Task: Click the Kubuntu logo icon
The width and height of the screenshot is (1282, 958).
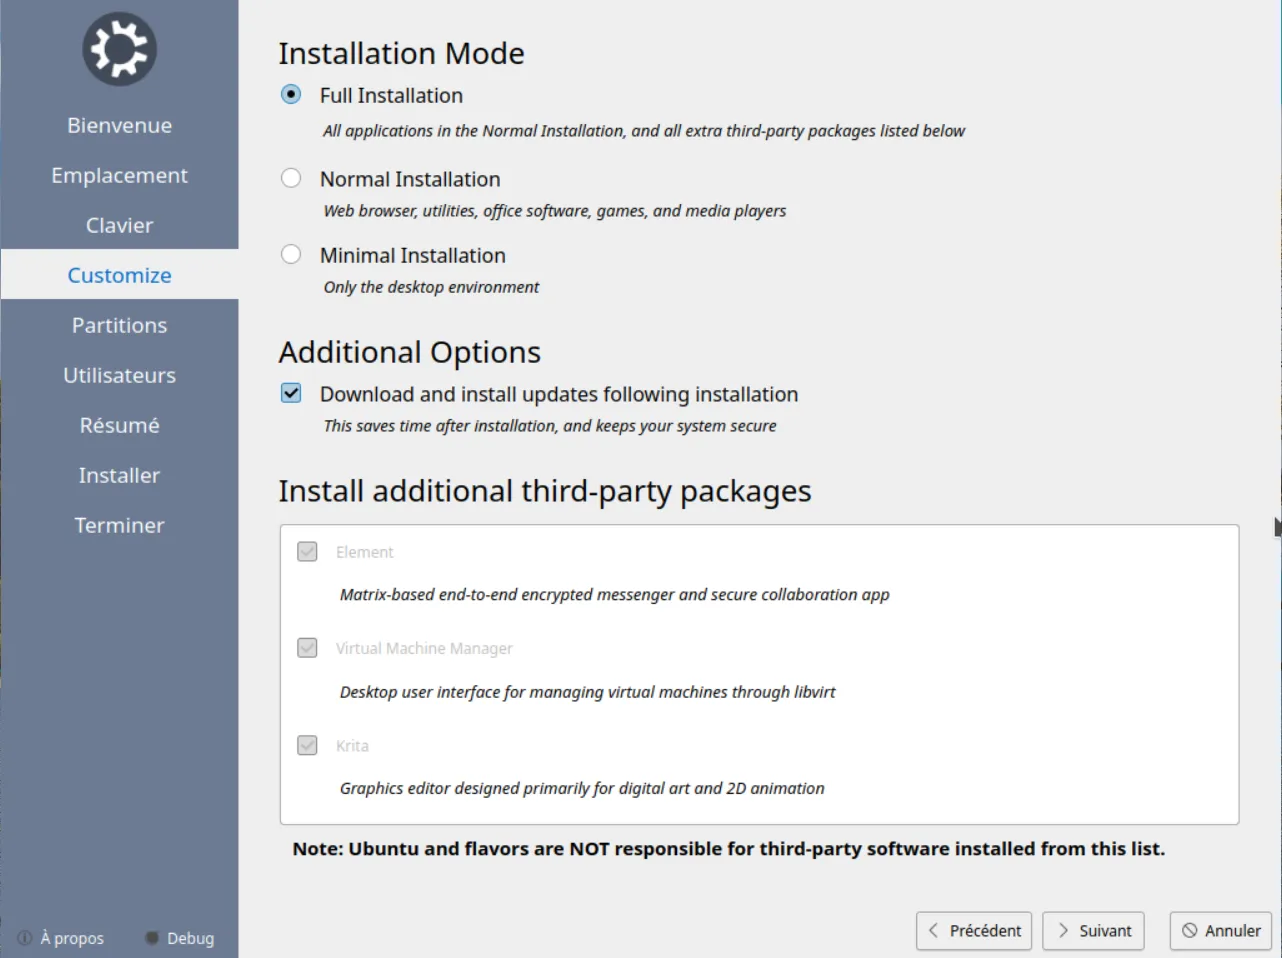Action: click(119, 49)
